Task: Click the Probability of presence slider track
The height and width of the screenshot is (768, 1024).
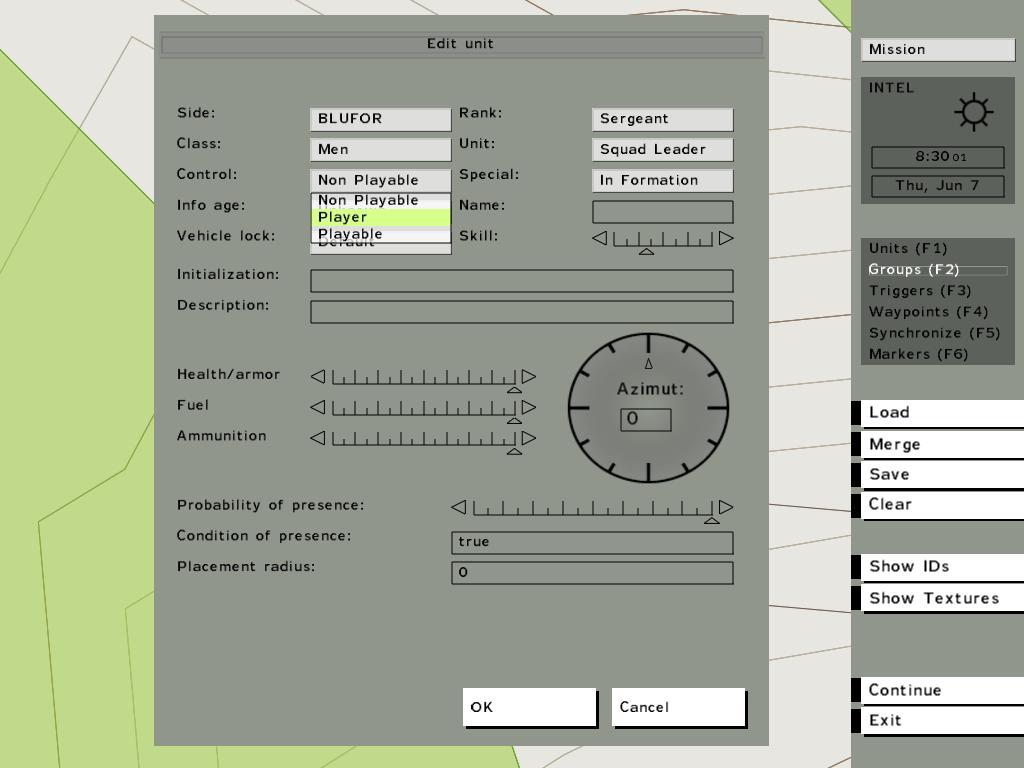Action: (x=592, y=508)
